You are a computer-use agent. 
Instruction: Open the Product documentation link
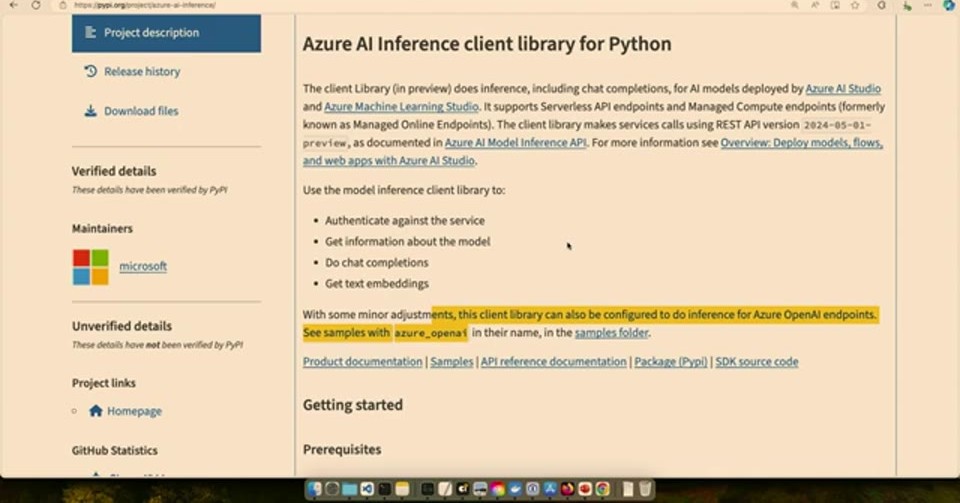tap(362, 362)
